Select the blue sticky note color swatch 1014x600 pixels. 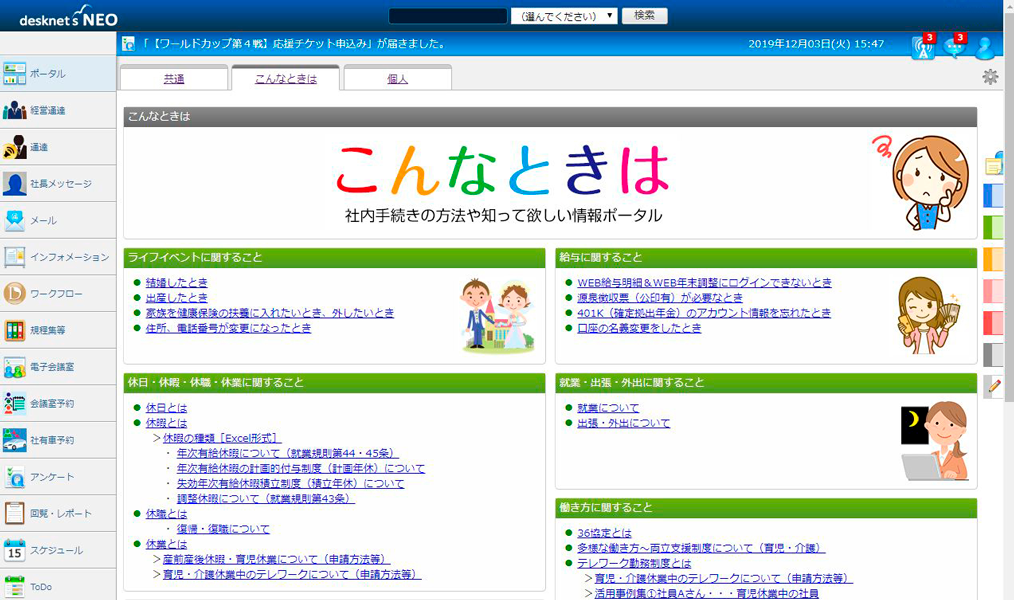[x=994, y=195]
